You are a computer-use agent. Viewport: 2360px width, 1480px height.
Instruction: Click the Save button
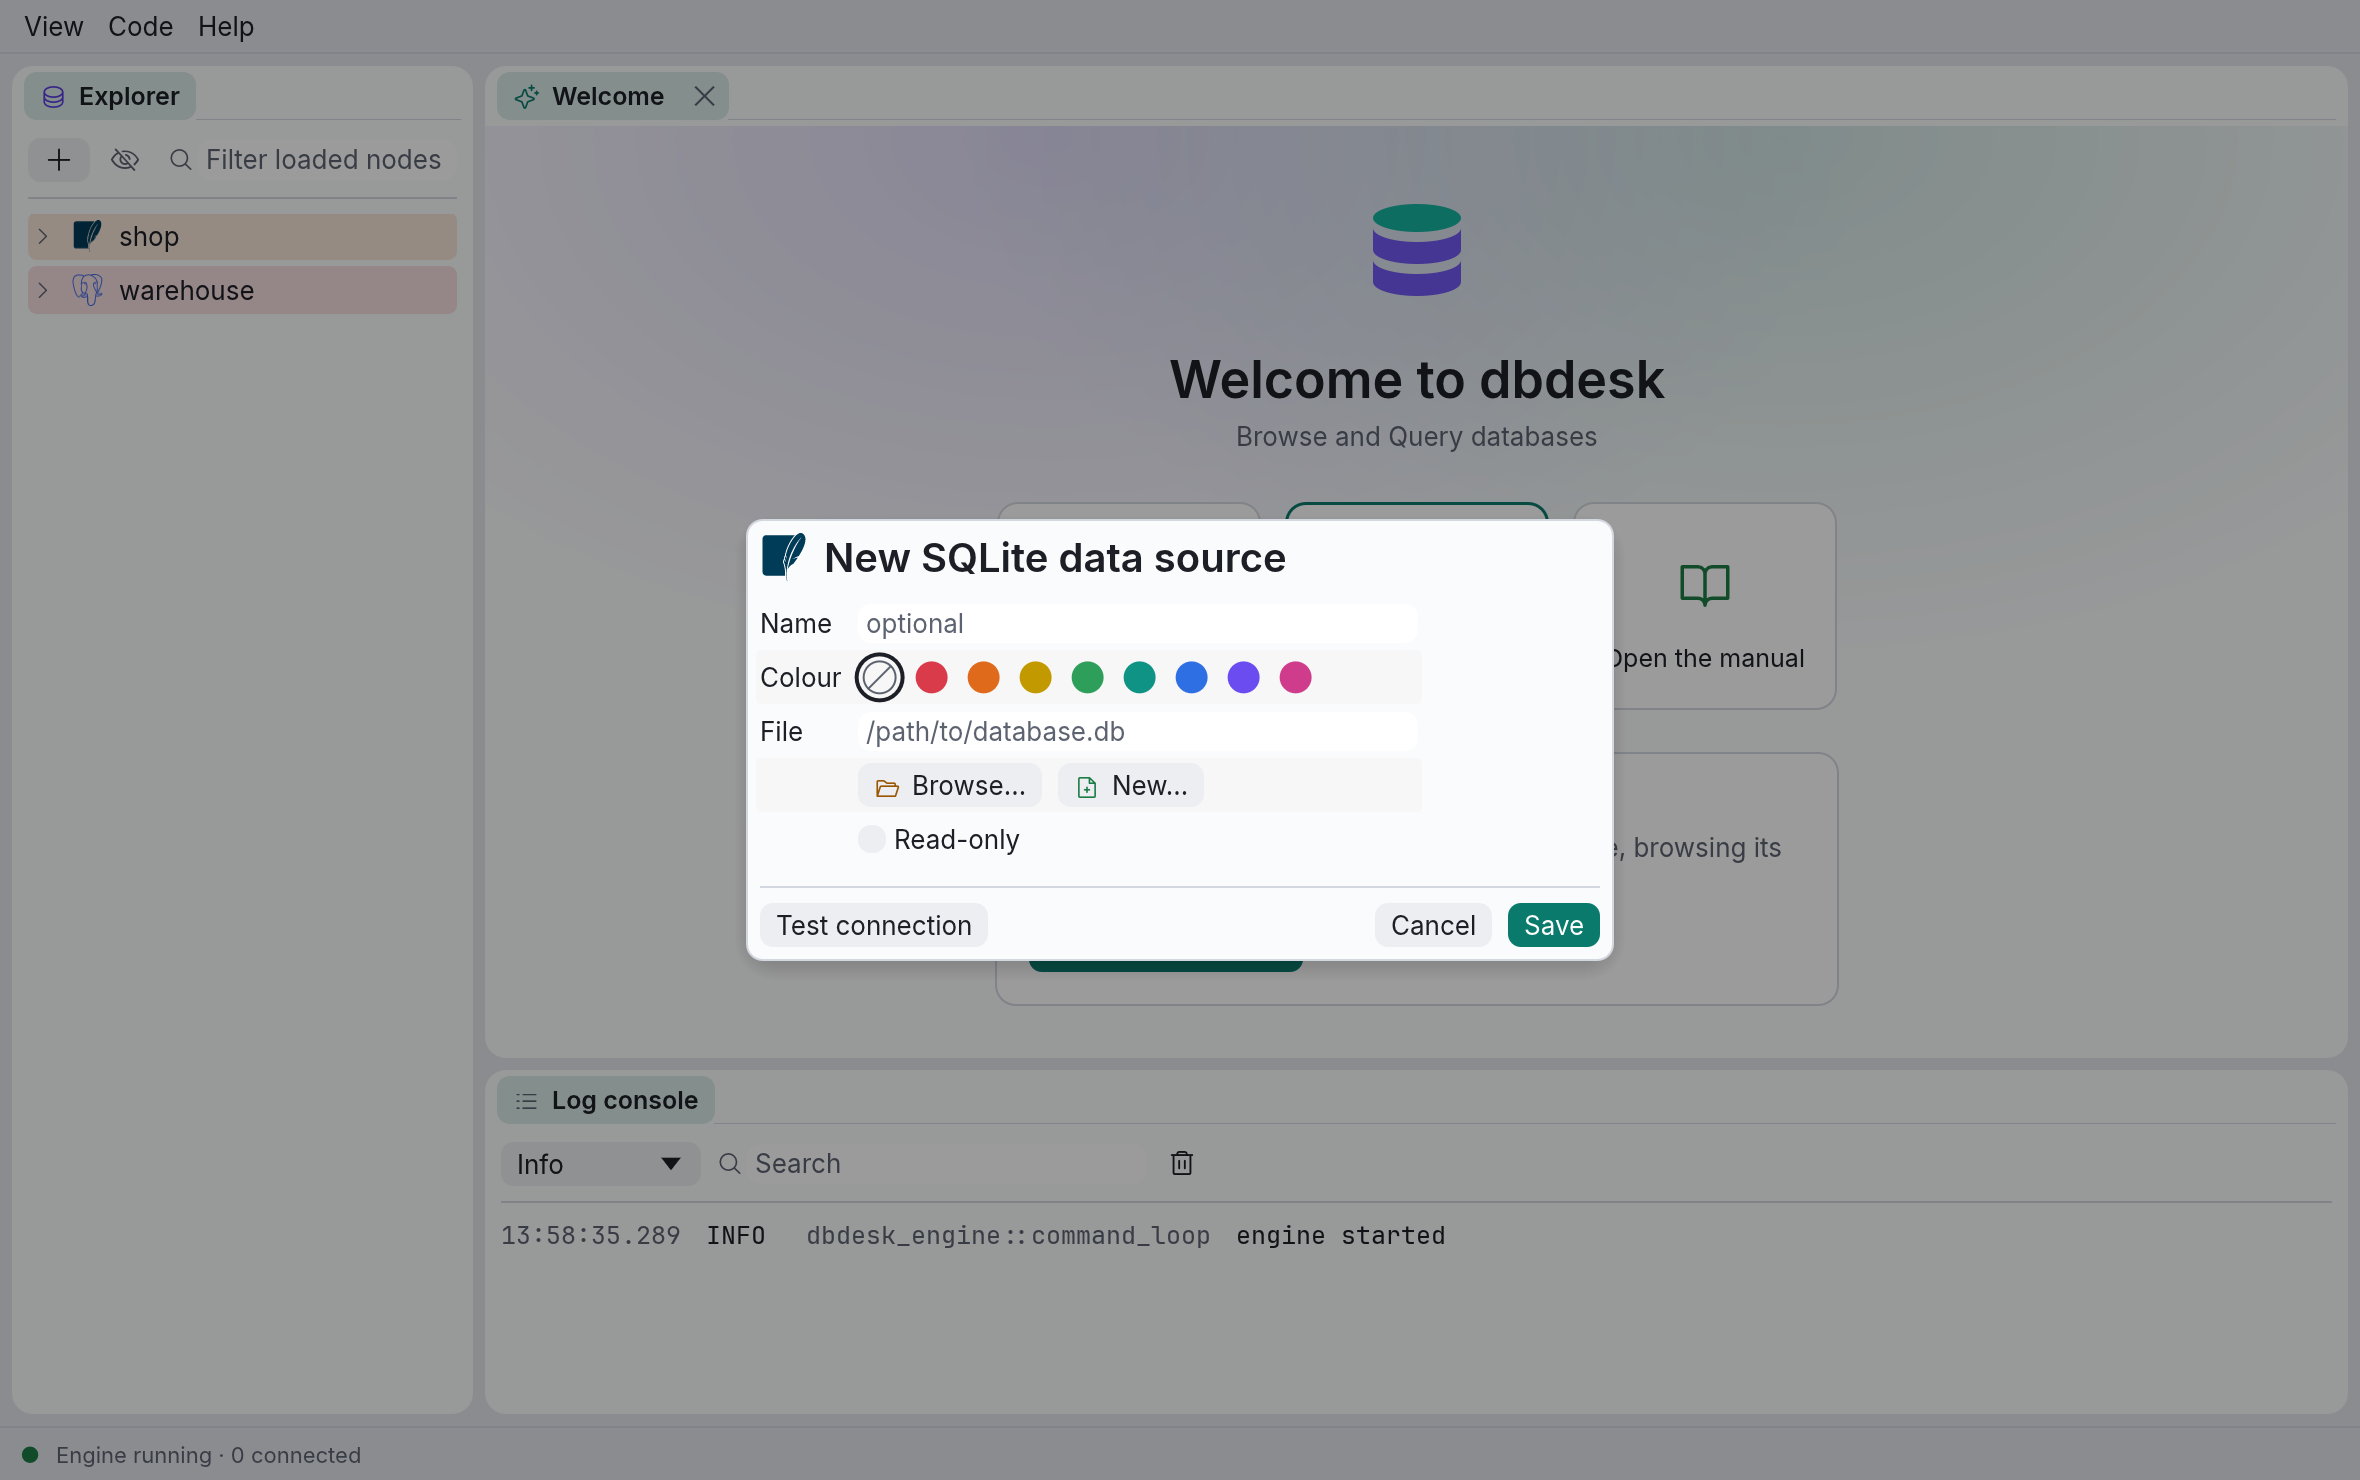tap(1553, 925)
